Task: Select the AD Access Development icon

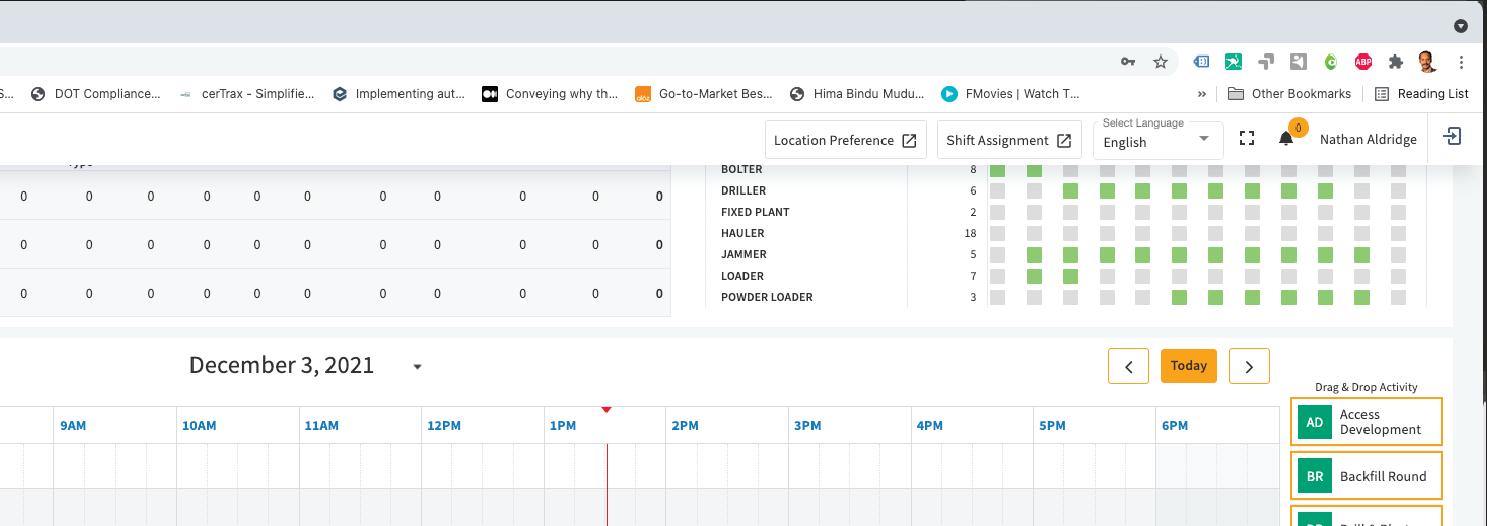Action: pos(1315,422)
